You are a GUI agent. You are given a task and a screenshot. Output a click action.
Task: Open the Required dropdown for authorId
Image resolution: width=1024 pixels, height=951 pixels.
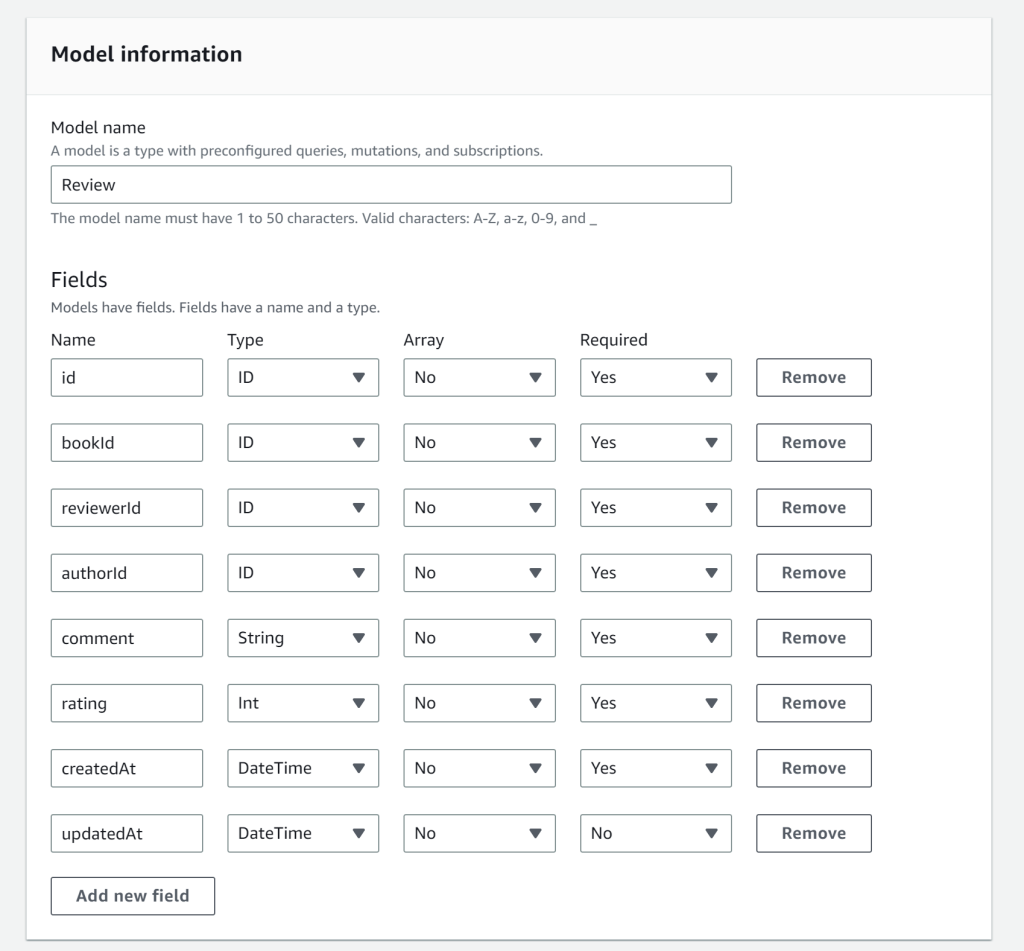pyautogui.click(x=655, y=573)
